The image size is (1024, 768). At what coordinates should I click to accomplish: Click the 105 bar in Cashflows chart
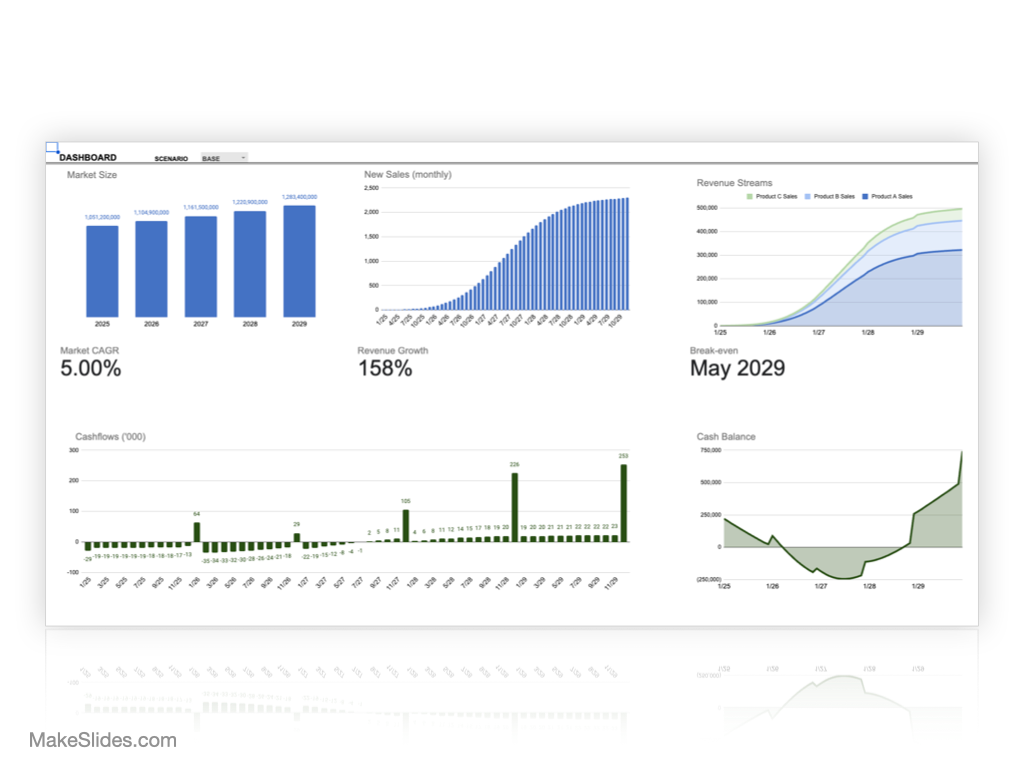click(405, 525)
